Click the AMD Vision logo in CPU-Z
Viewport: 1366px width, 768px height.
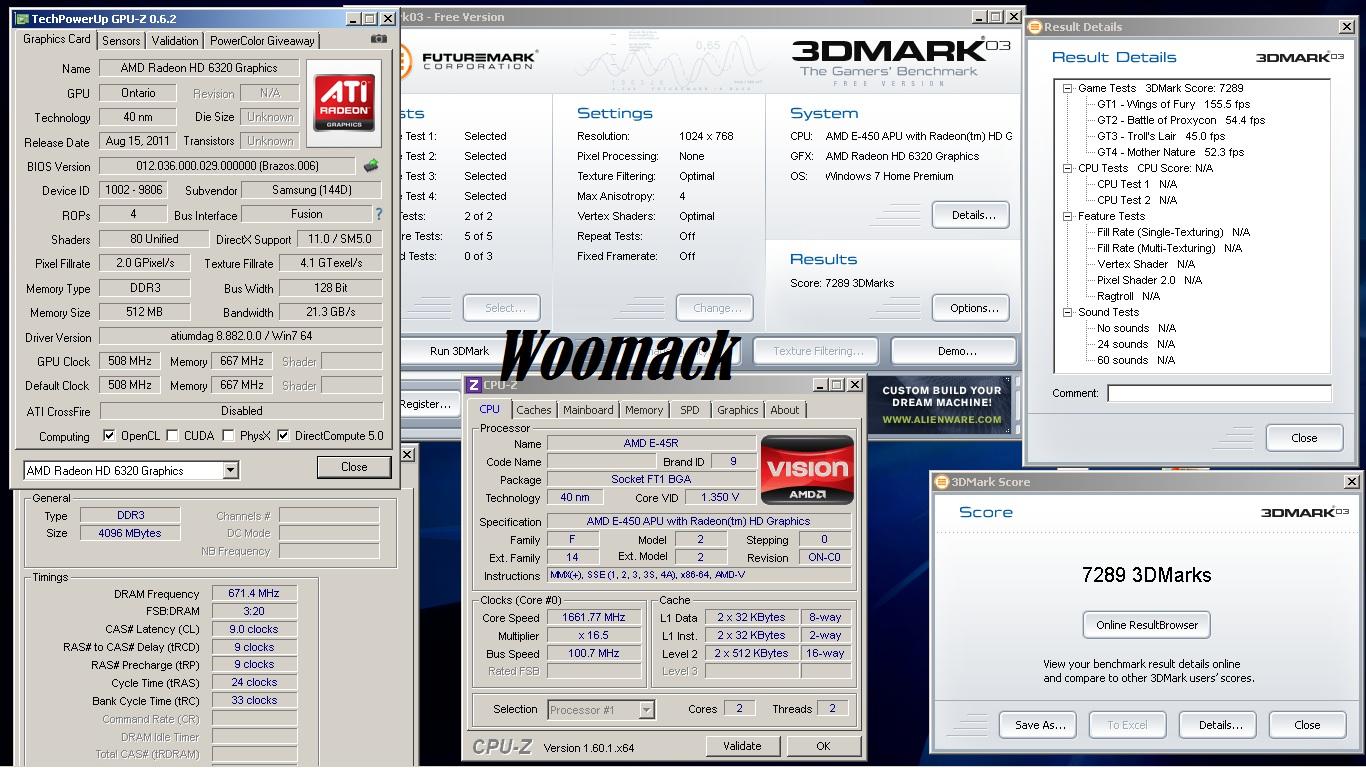807,469
